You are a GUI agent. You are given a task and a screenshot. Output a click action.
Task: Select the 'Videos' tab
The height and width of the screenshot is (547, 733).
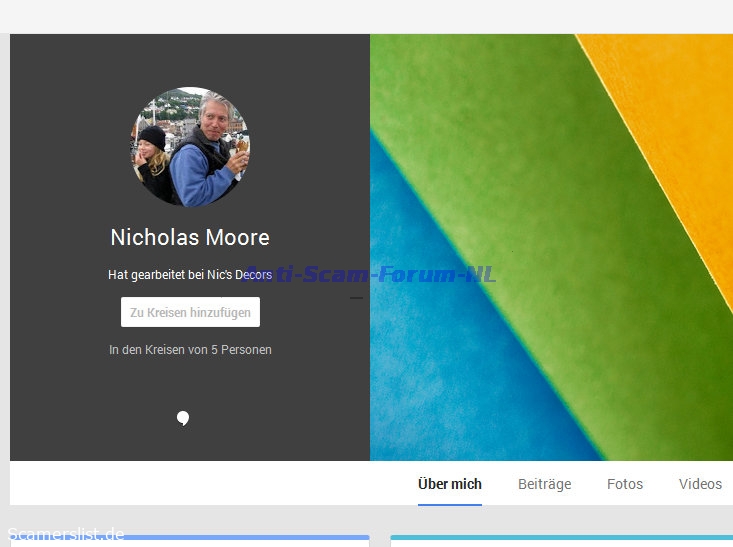[x=700, y=484]
